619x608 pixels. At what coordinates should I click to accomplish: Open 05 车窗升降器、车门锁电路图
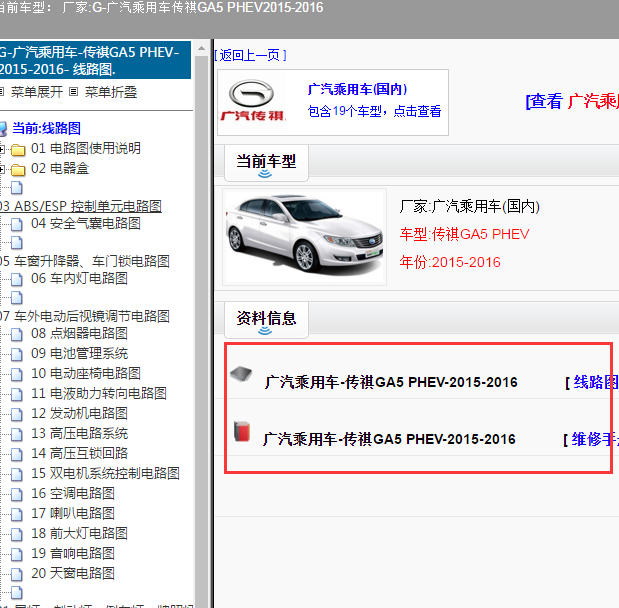(x=84, y=261)
